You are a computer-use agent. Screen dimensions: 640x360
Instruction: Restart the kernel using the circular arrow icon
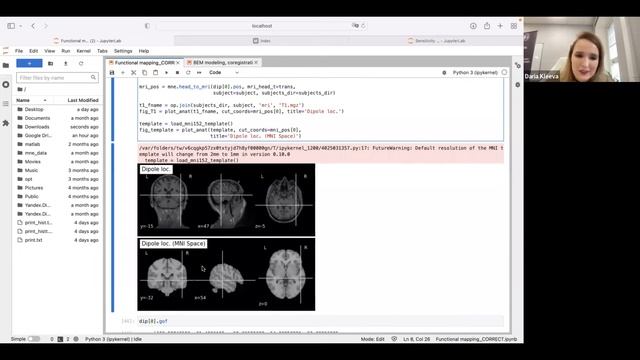[x=188, y=73]
